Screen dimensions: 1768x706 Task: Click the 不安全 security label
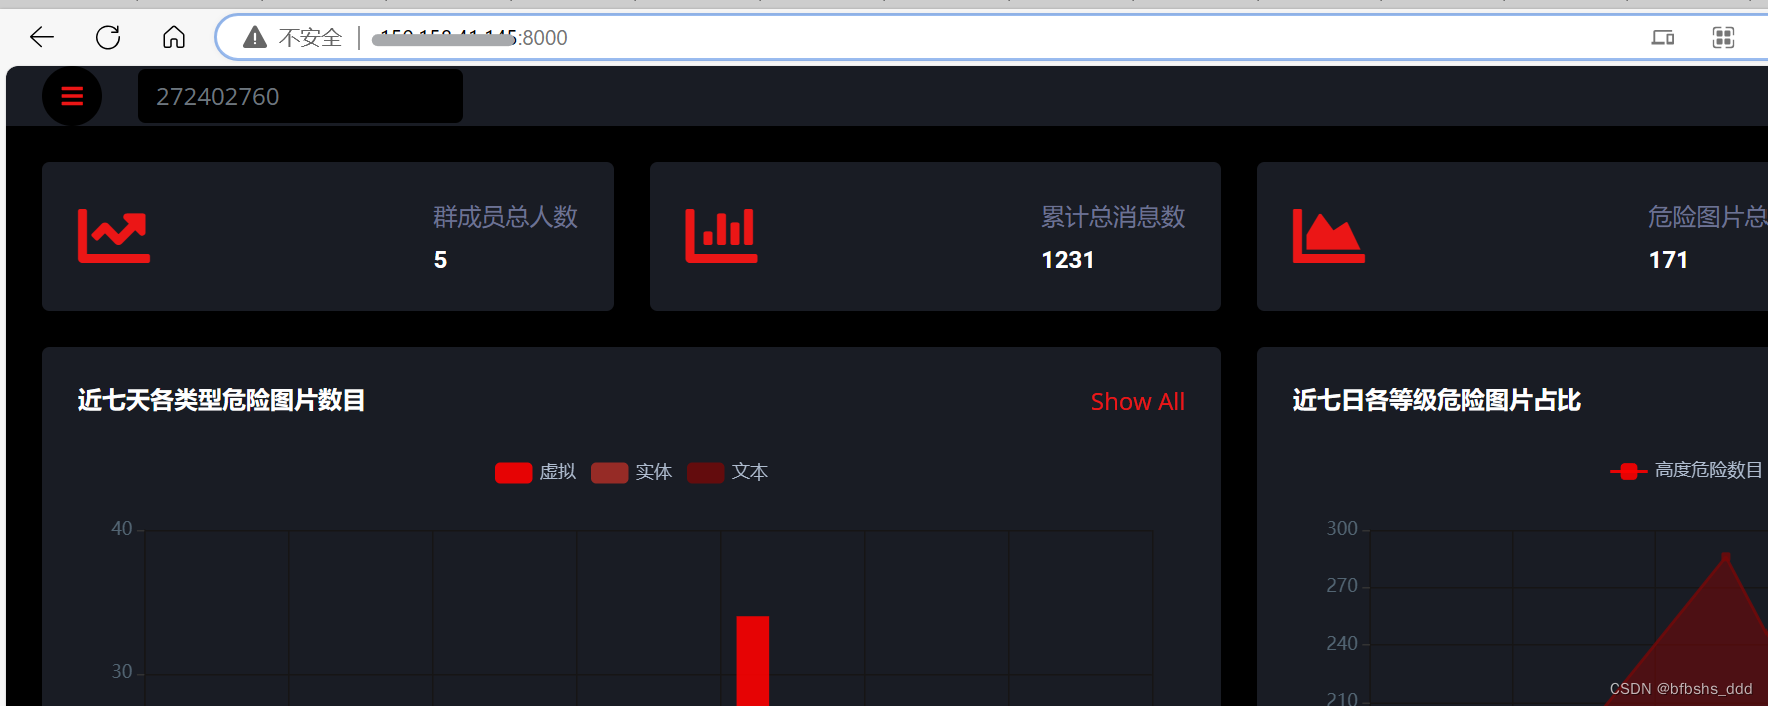[x=310, y=38]
